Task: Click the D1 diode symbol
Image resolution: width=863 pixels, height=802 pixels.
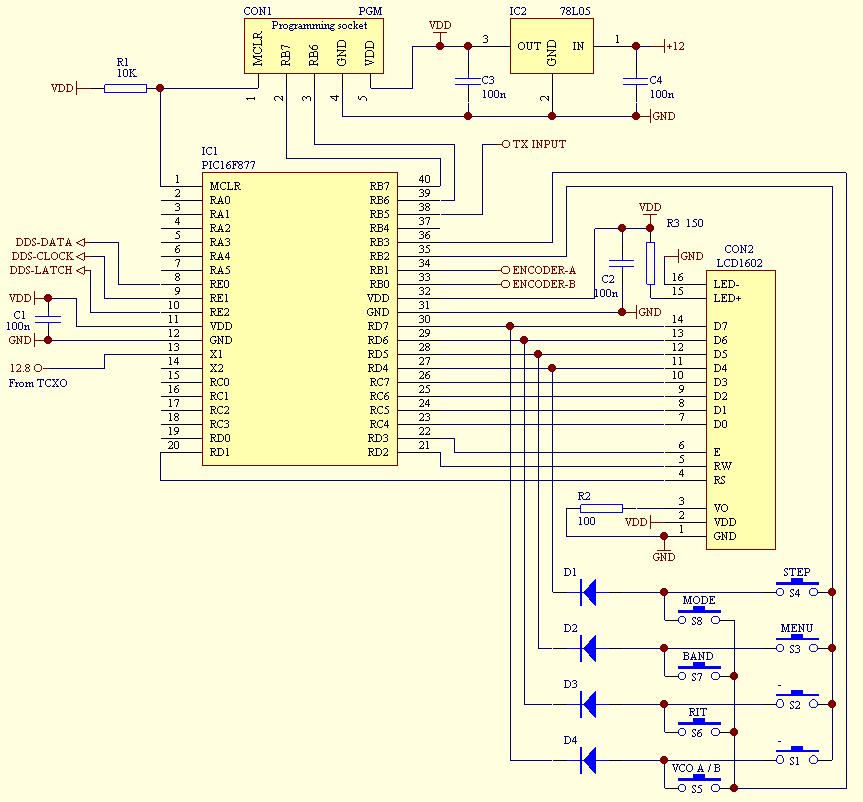Action: click(x=589, y=592)
